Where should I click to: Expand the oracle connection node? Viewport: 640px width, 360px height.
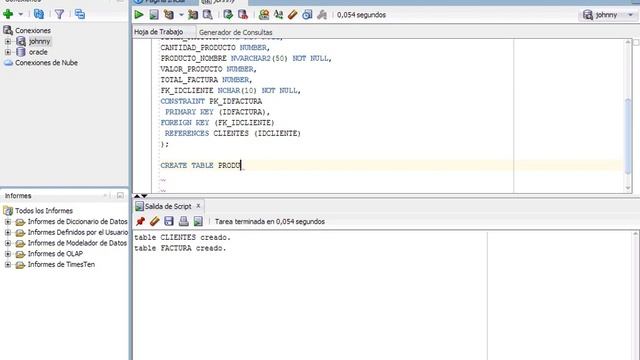pos(8,52)
